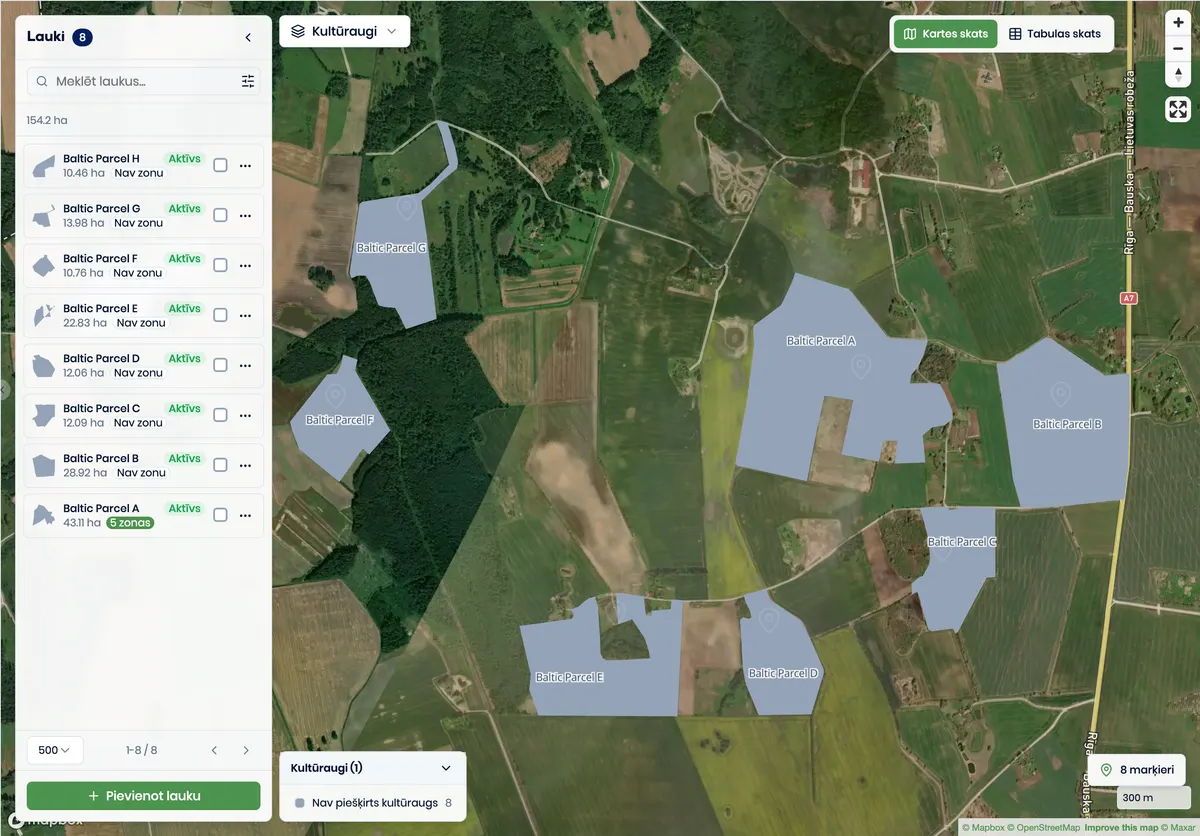This screenshot has height=836, width=1200.
Task: Open the Kultūraugi layer dropdown
Action: pyautogui.click(x=344, y=31)
